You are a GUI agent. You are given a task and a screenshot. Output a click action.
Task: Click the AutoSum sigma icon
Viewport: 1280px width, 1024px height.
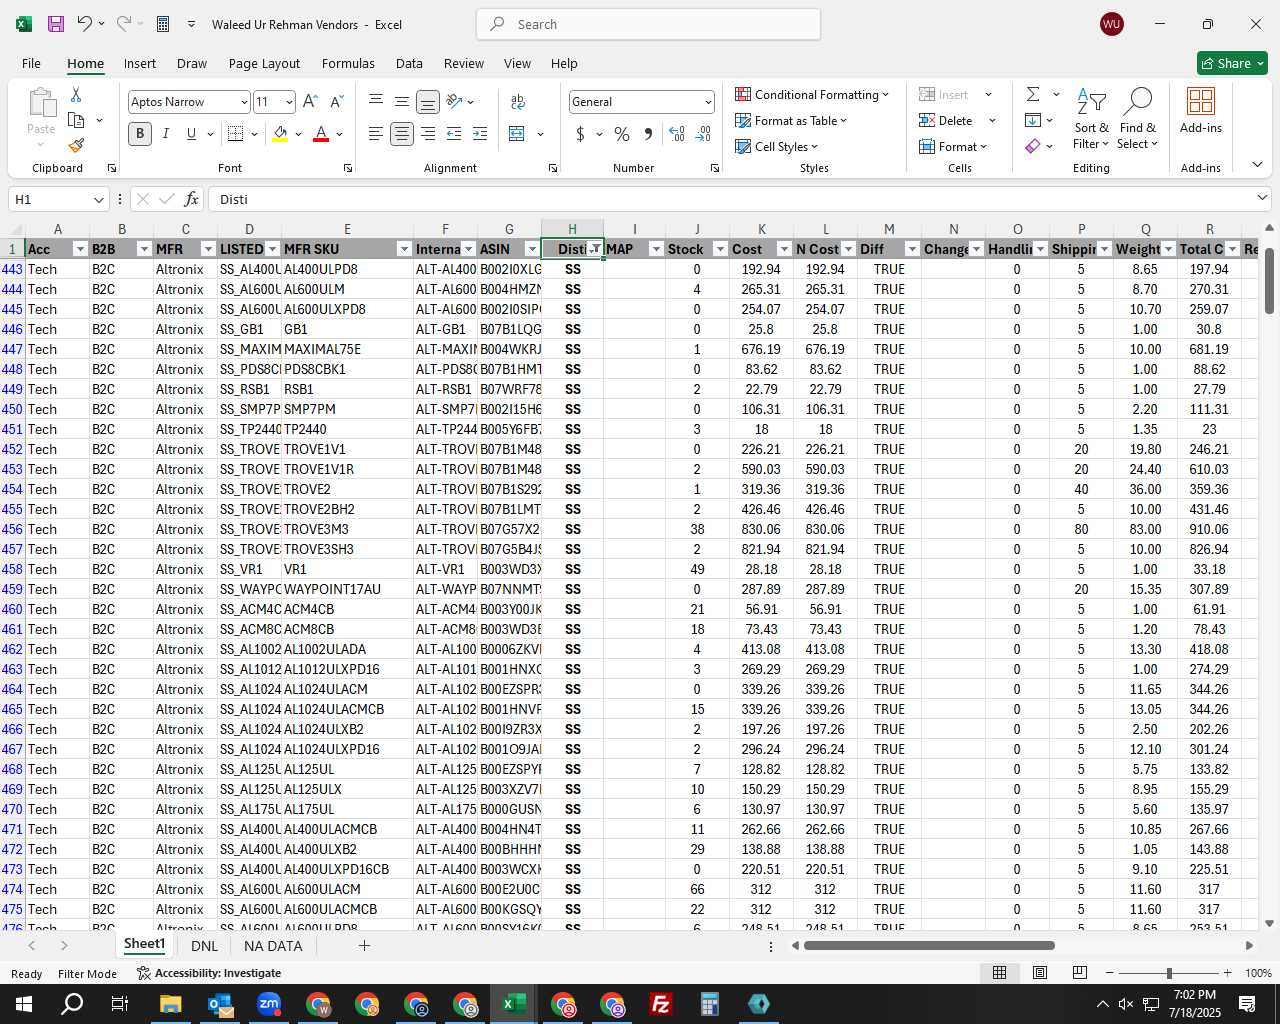click(x=1033, y=94)
